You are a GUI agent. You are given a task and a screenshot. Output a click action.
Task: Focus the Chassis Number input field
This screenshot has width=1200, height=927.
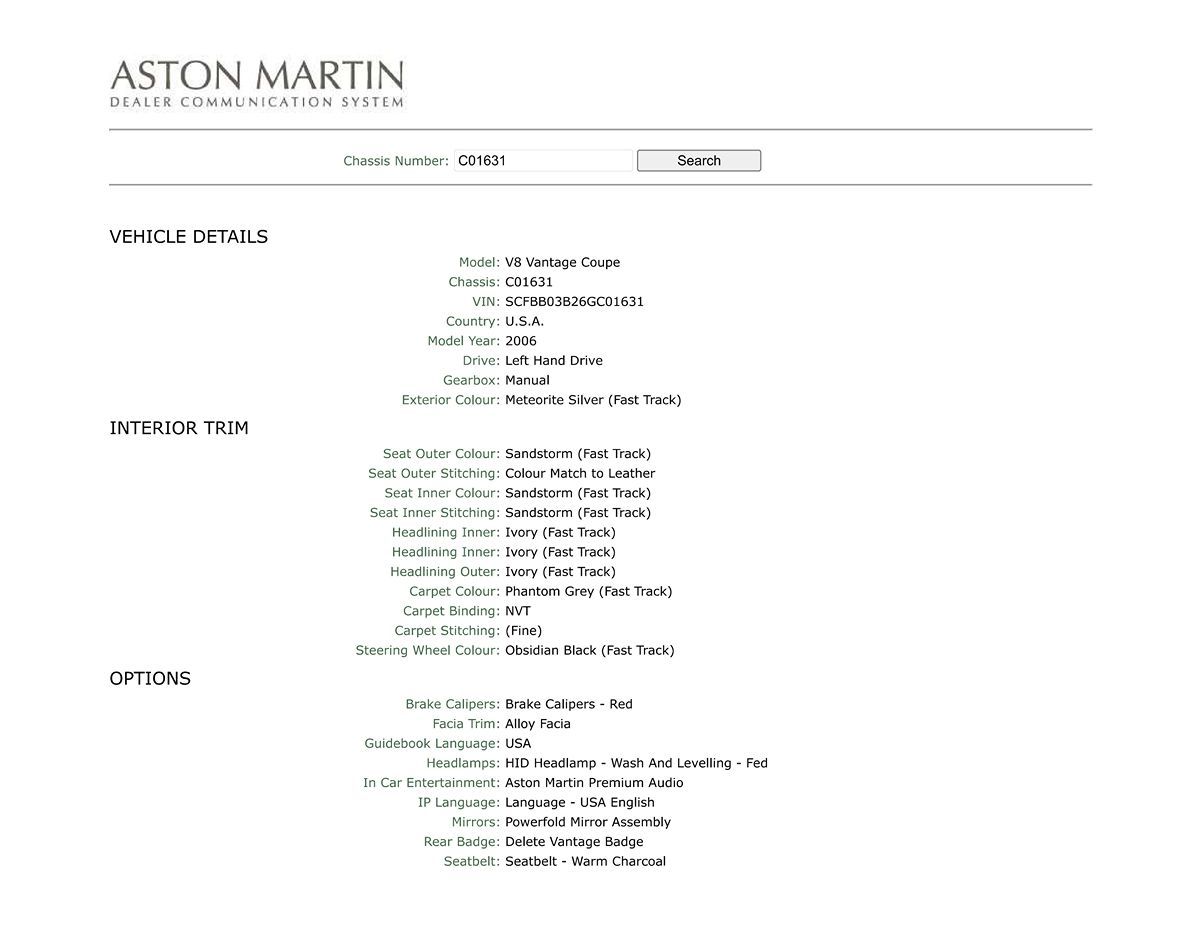point(542,160)
